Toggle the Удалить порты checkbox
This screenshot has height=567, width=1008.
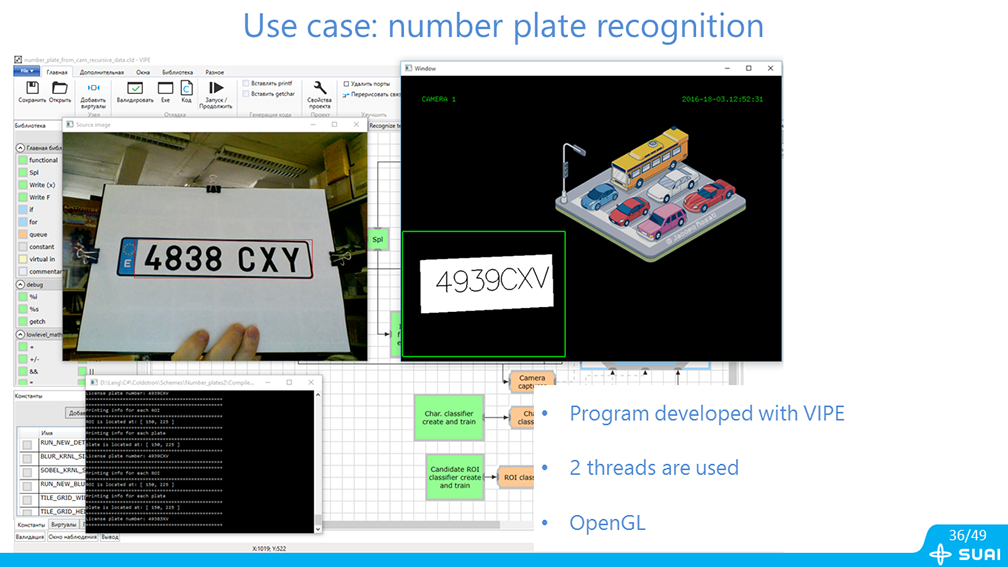pyautogui.click(x=347, y=84)
